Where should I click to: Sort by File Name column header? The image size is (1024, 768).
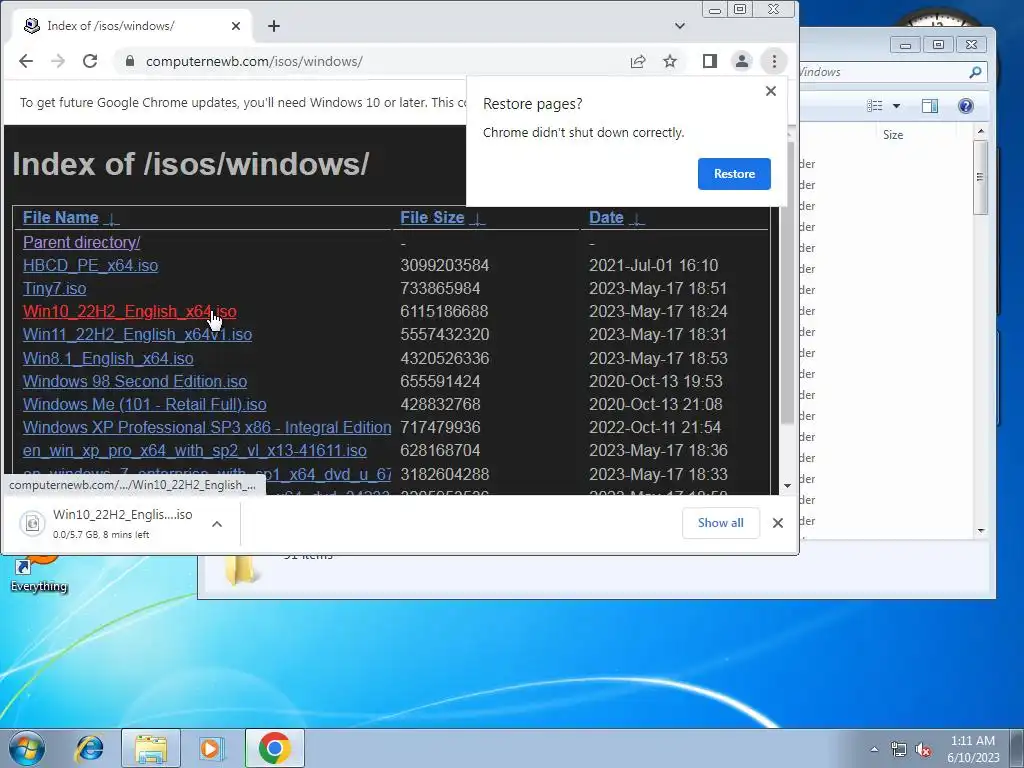tap(61, 217)
